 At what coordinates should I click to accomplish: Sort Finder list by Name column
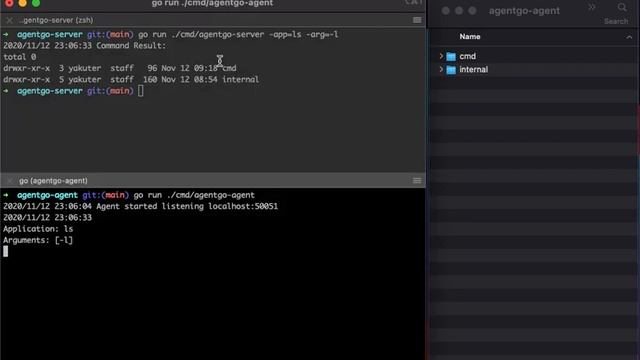[470, 37]
